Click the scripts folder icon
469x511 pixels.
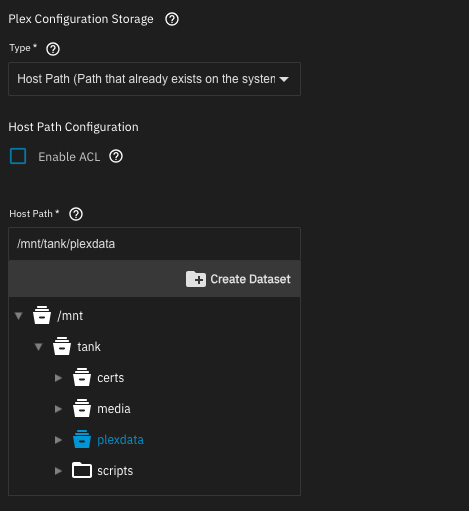click(82, 470)
